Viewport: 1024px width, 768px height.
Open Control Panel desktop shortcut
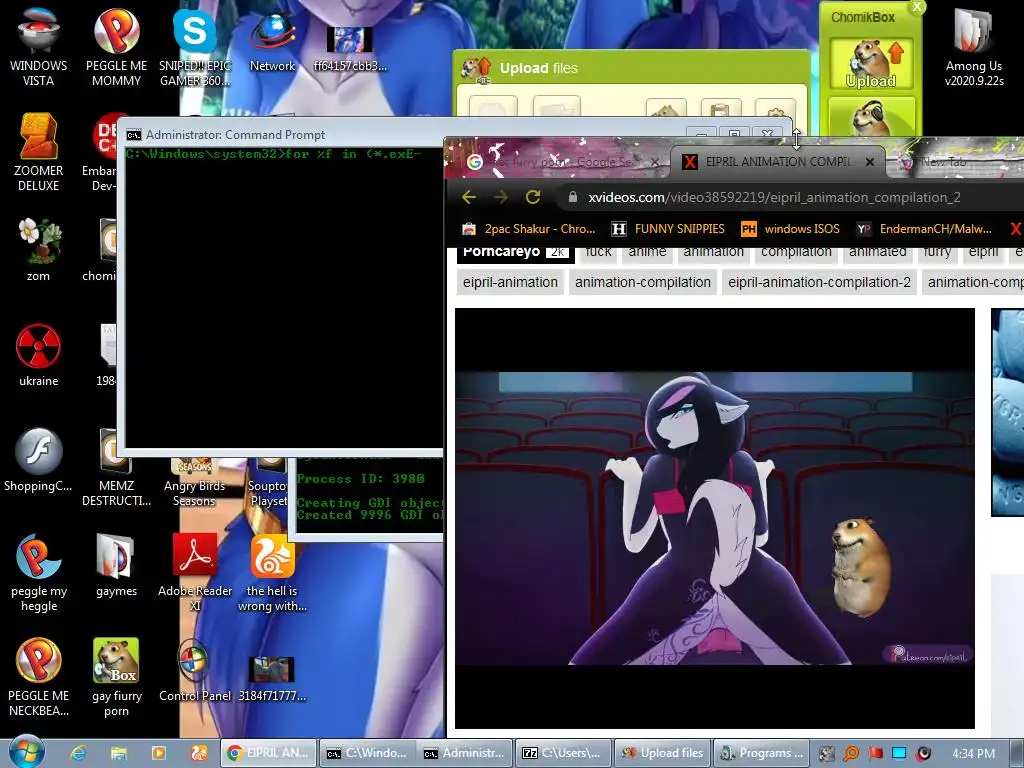pos(195,670)
